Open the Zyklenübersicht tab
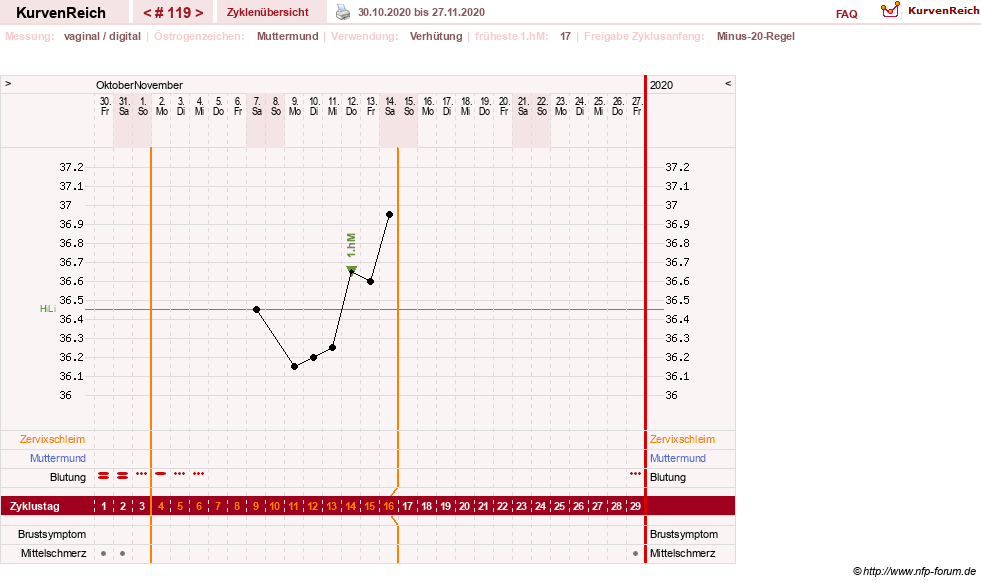The image size is (981, 583). click(x=268, y=12)
